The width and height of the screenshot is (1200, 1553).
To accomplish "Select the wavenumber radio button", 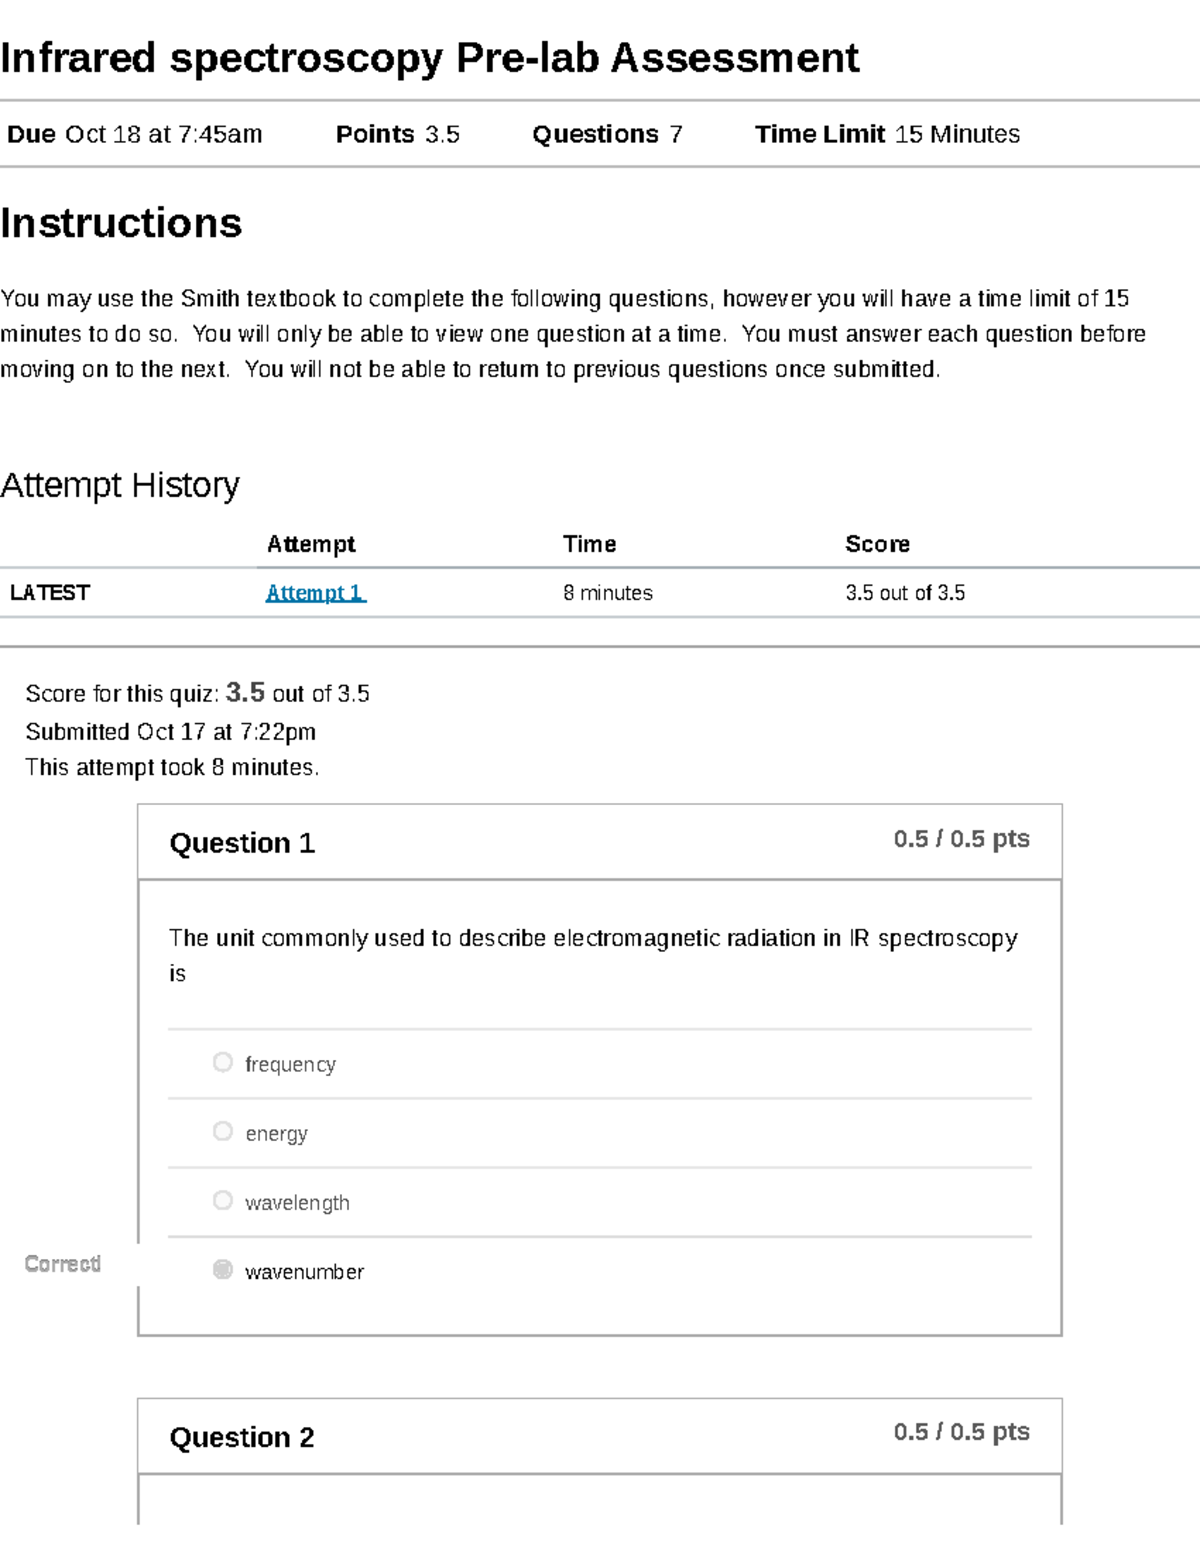I will (223, 1270).
